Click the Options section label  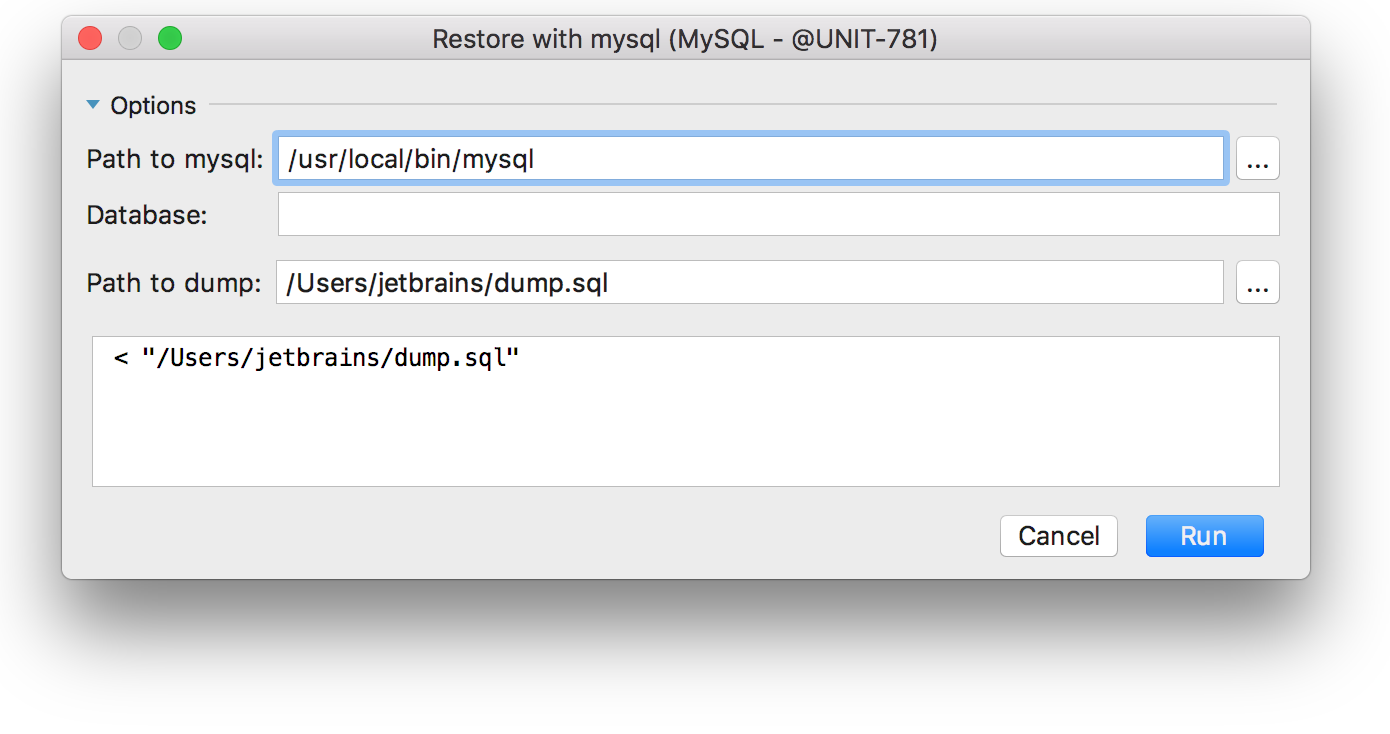pyautogui.click(x=153, y=106)
